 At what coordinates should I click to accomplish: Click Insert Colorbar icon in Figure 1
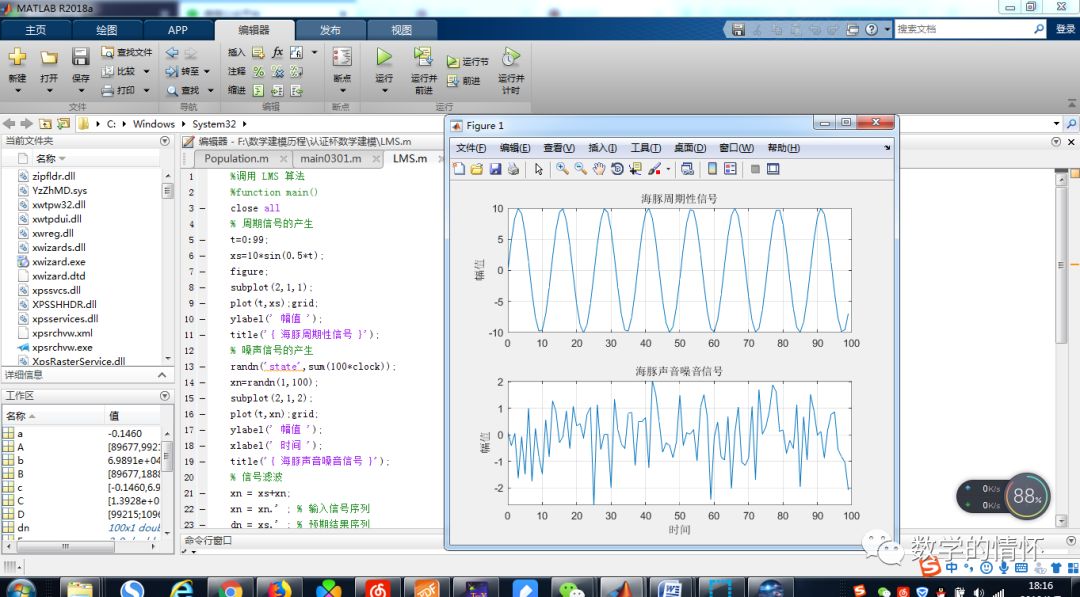tap(712, 169)
